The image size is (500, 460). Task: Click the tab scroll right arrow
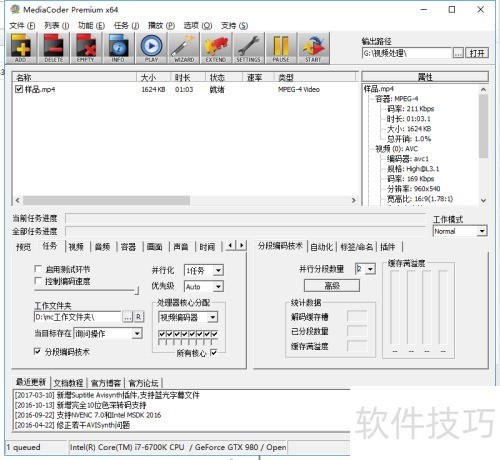241,246
